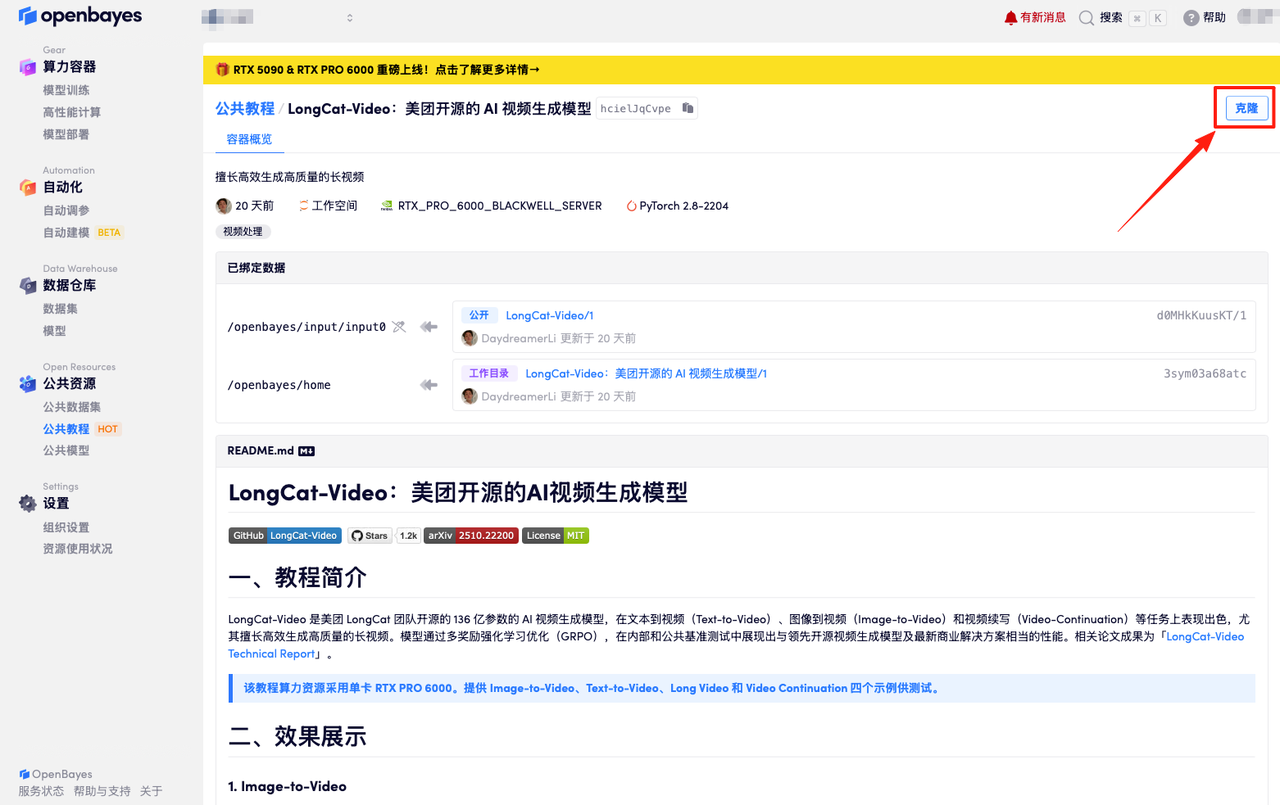This screenshot has height=805, width=1280.
Task: Click the arrow icon next to input0 path
Action: 429,327
